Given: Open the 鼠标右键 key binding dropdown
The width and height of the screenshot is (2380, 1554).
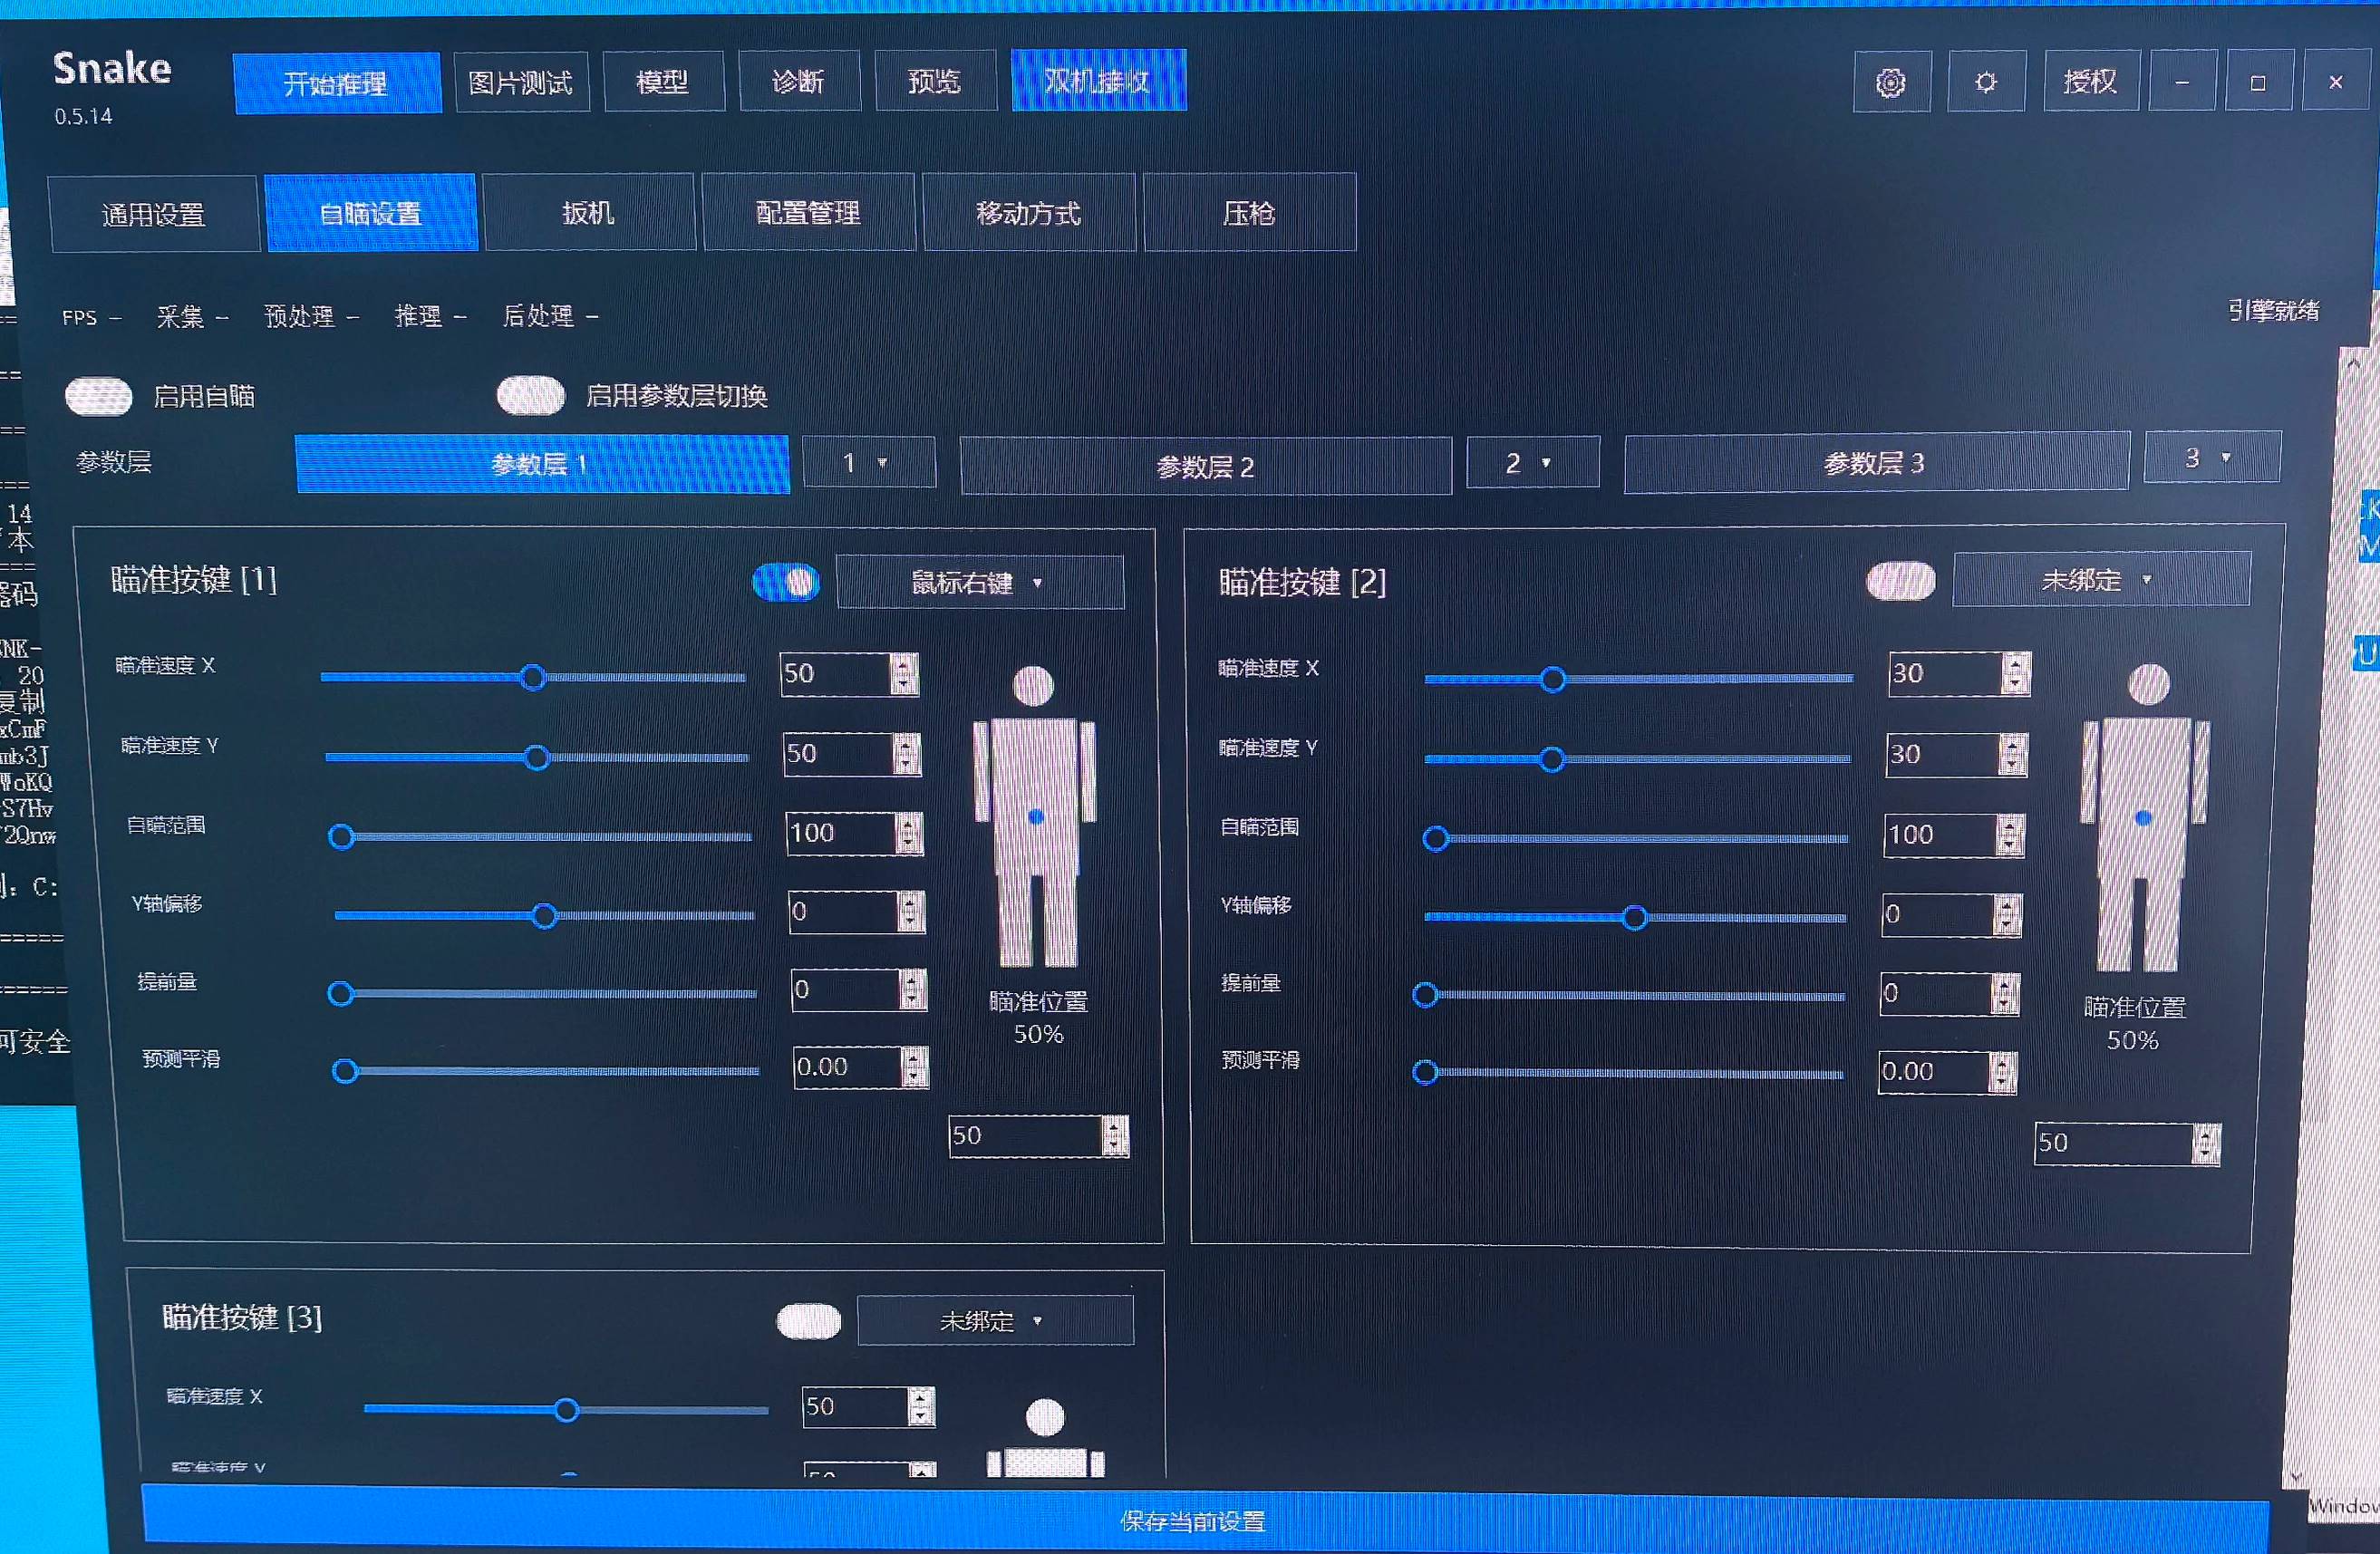Looking at the screenshot, I should (x=980, y=582).
